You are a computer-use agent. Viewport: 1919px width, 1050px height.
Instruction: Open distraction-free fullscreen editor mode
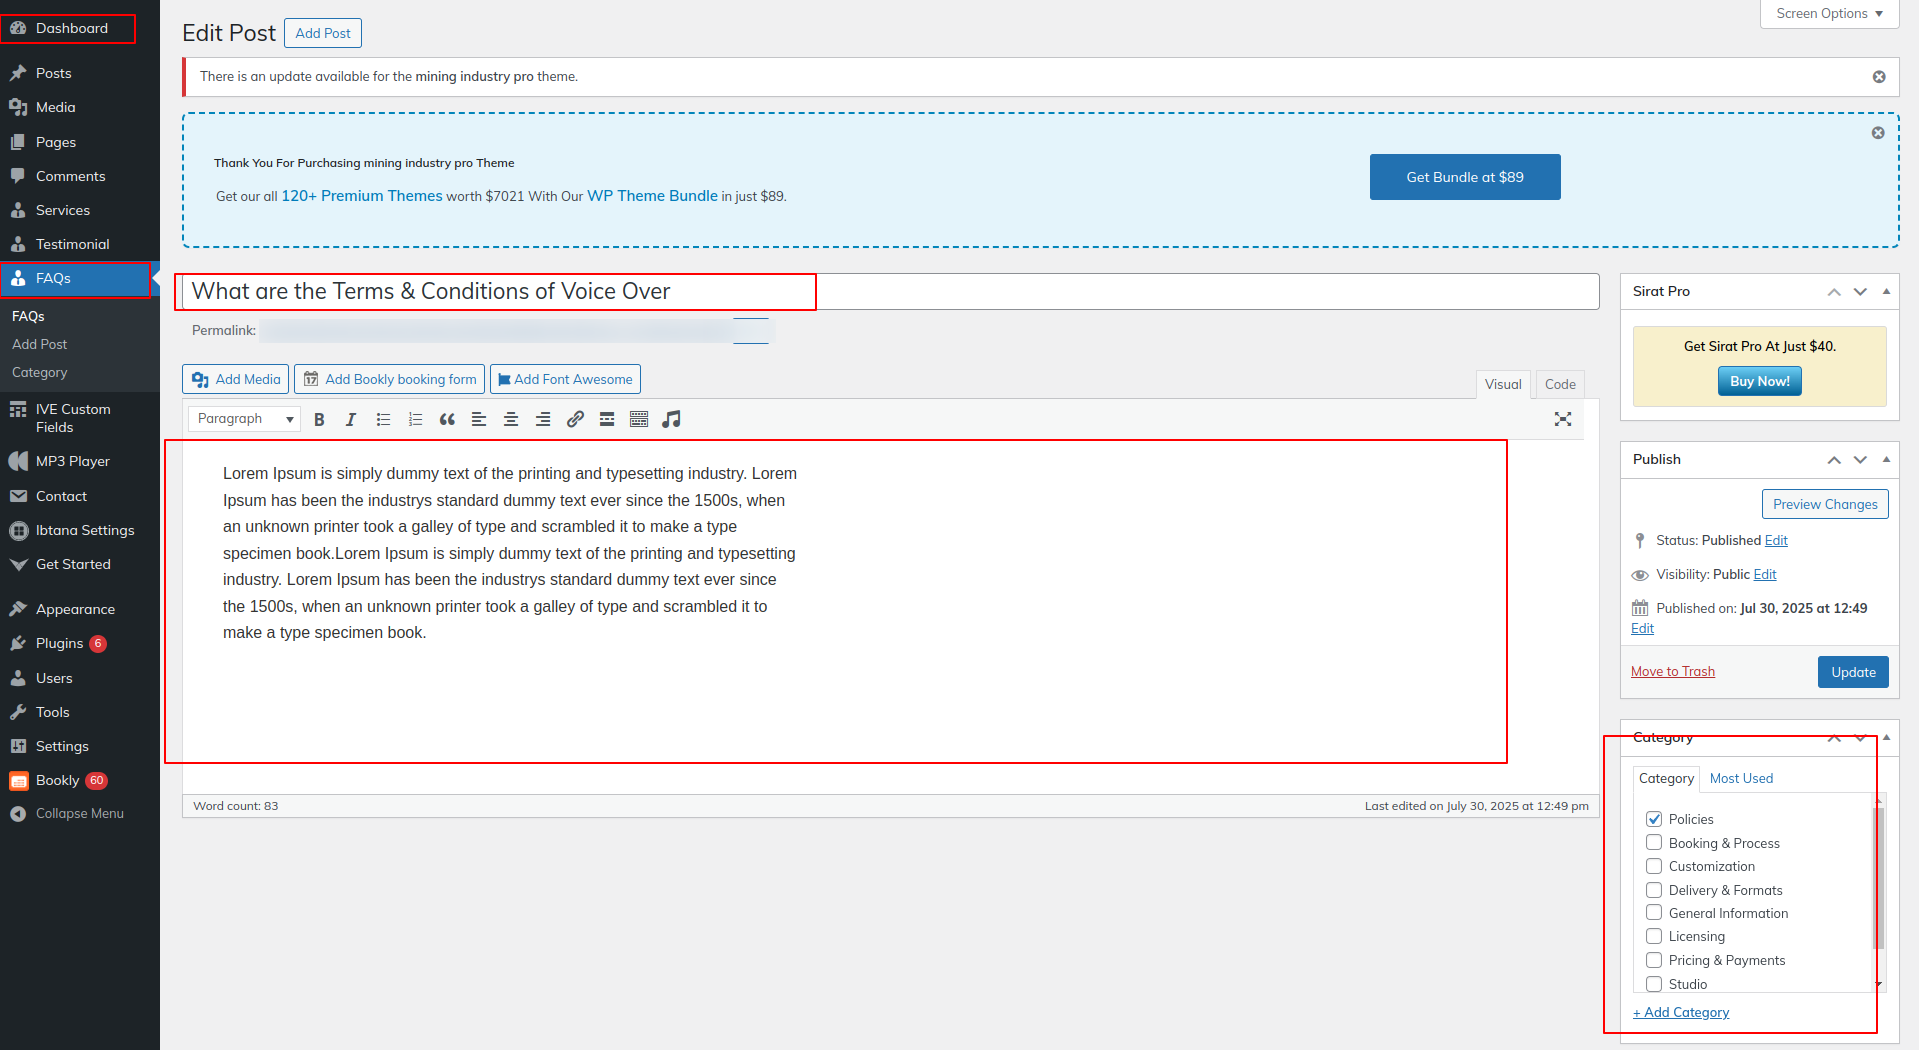coord(1562,420)
